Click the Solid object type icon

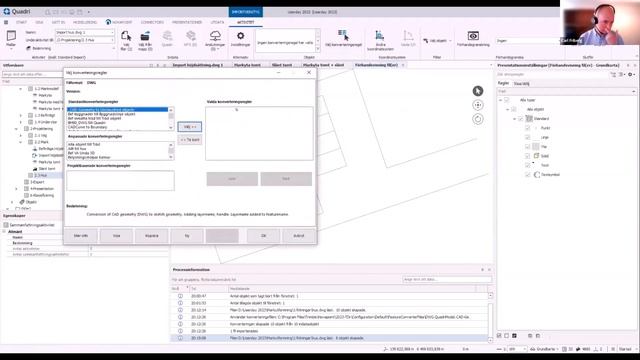pos(536,156)
